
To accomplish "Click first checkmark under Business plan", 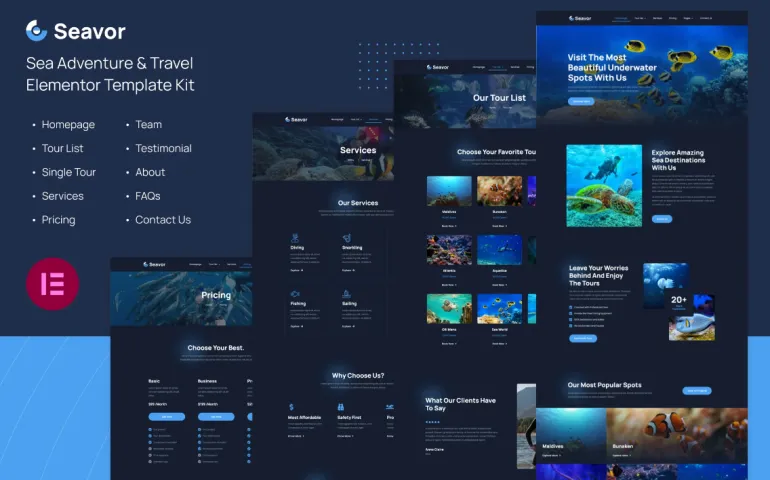I will pos(200,430).
